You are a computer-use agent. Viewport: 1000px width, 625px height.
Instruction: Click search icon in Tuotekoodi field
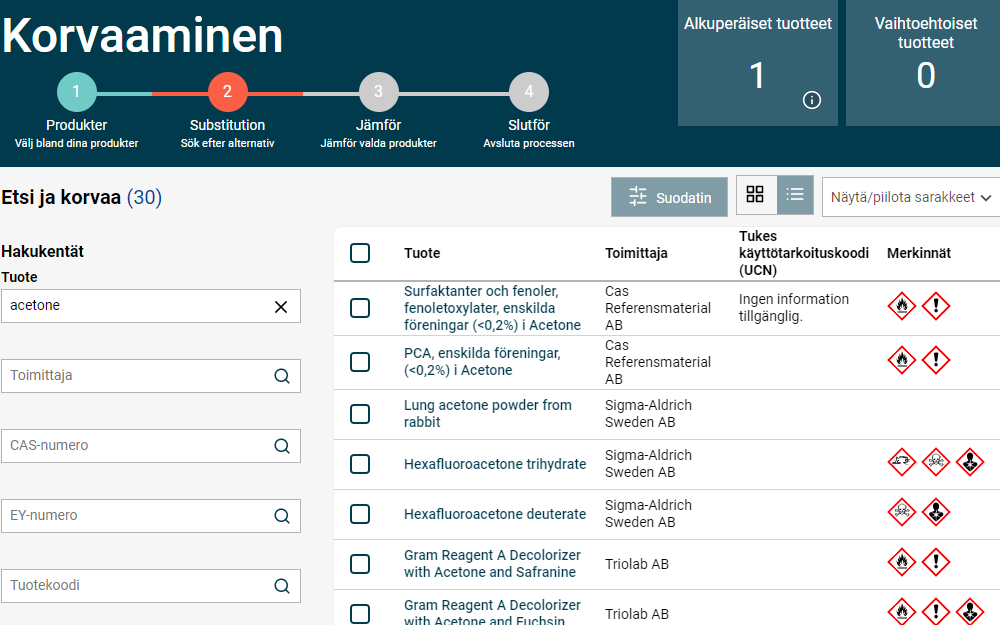point(281,585)
